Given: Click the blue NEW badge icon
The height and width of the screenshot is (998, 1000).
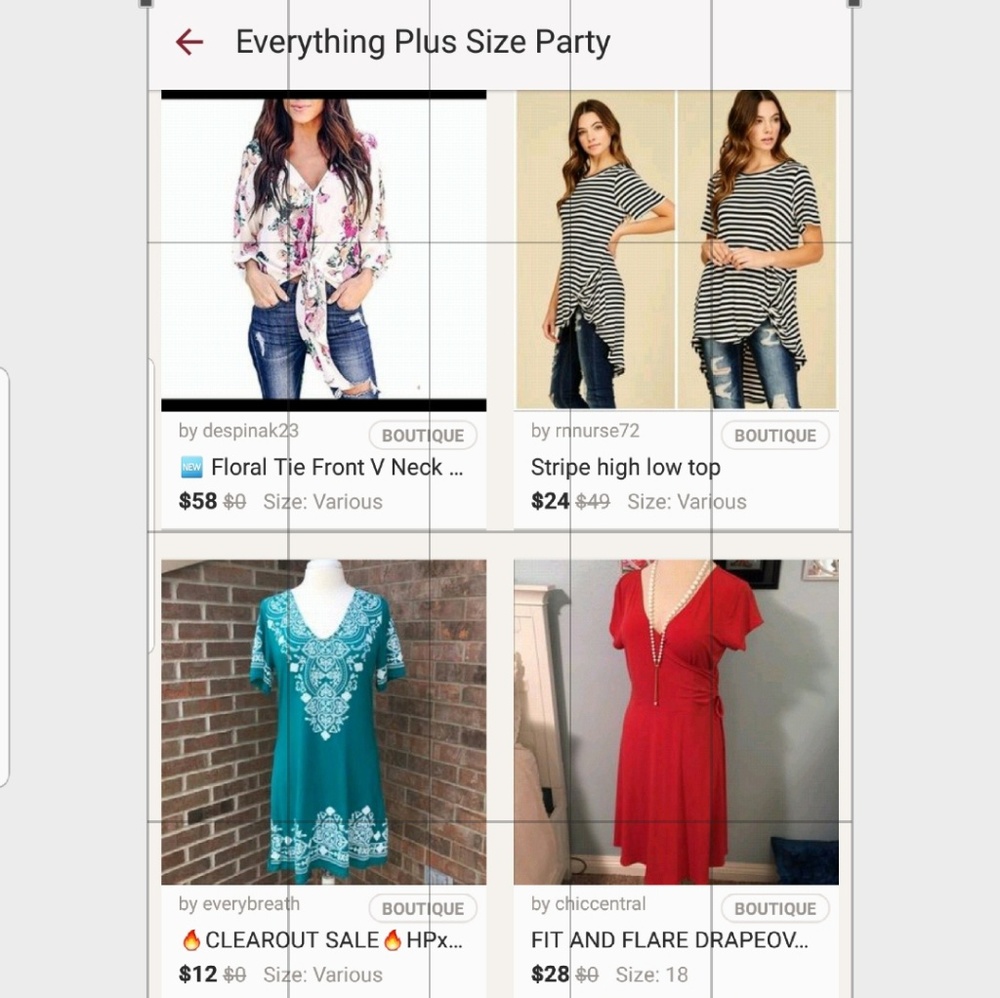Looking at the screenshot, I should tap(192, 467).
